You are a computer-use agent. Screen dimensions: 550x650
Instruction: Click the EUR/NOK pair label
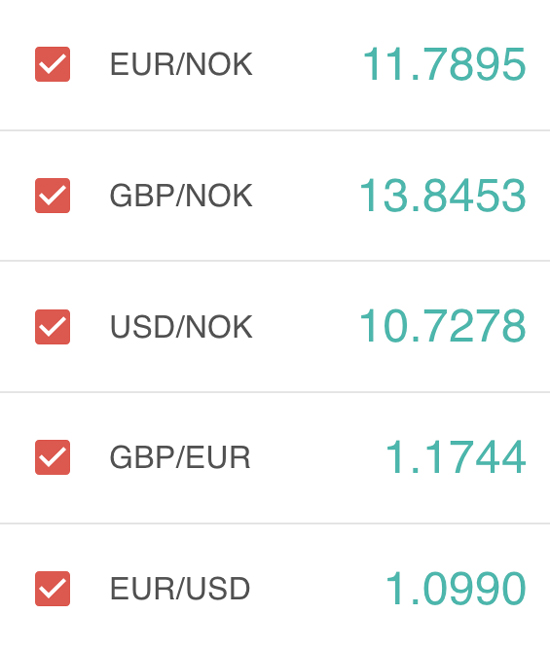[181, 65]
